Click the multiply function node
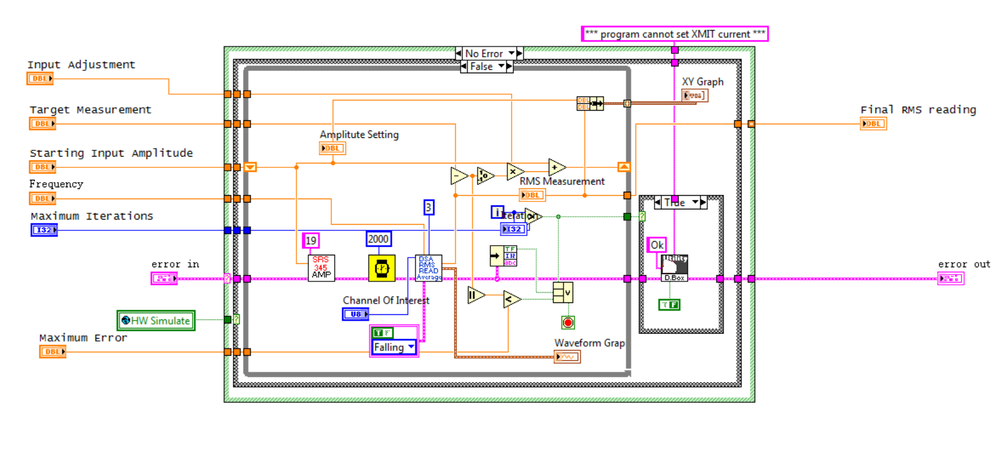The width and height of the screenshot is (998, 451). click(x=515, y=172)
